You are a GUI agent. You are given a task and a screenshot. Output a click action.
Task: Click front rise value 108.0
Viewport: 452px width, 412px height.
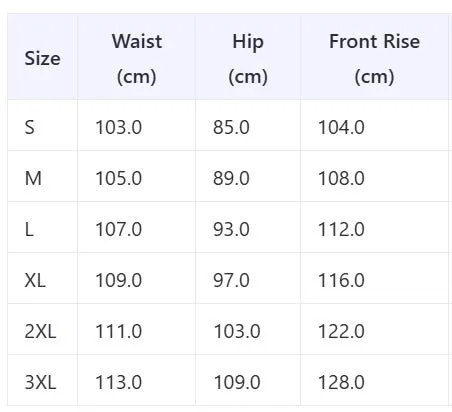[x=341, y=178]
